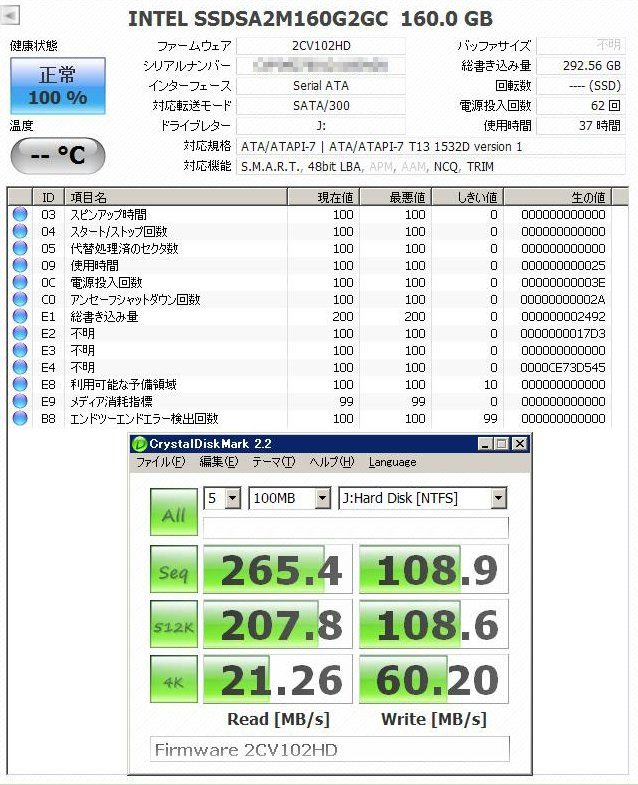The image size is (638, 785).
Task: Click the blue status orb for ID E3
Action: click(x=20, y=350)
